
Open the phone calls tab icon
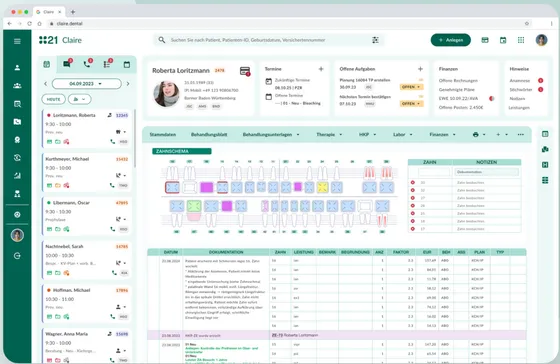click(x=87, y=64)
